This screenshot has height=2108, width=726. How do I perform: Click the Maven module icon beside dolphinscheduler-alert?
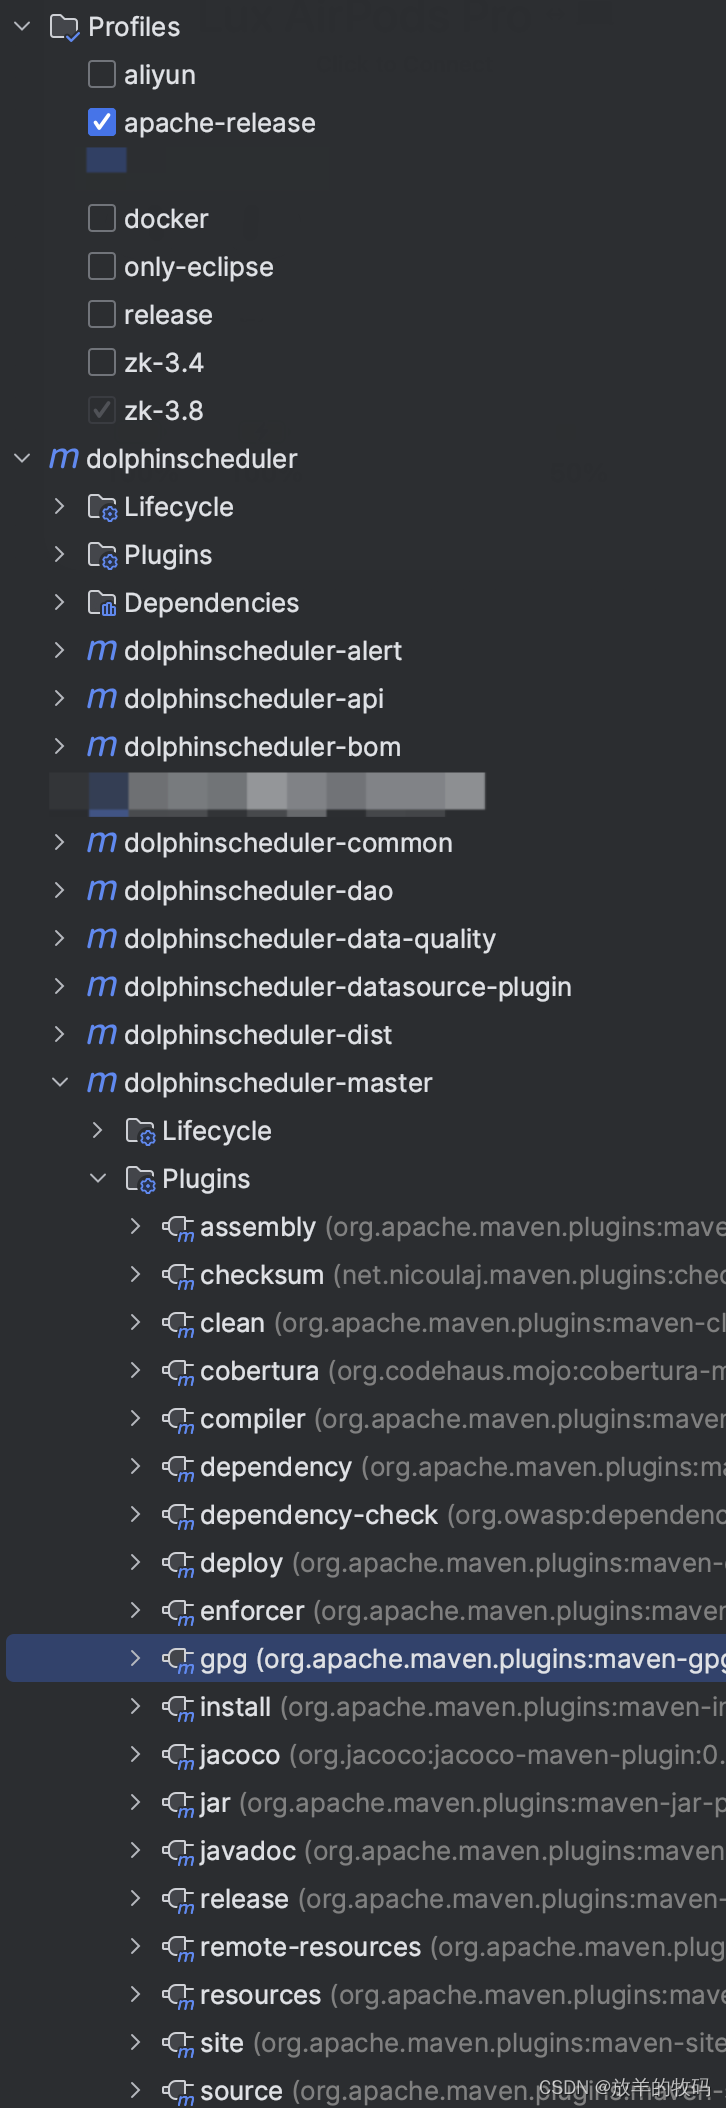point(99,650)
